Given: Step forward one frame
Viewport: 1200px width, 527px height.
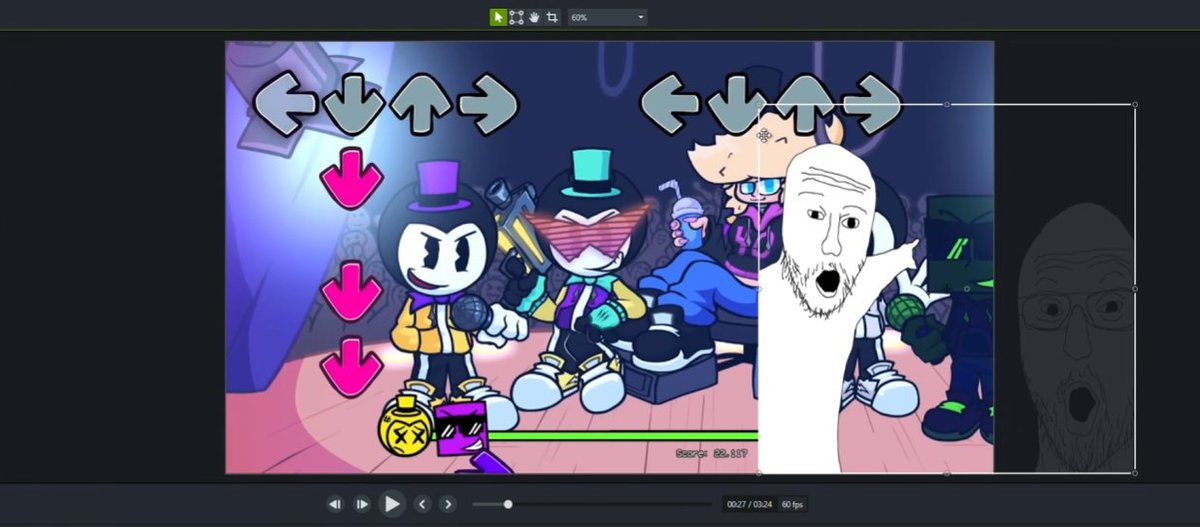Looking at the screenshot, I should tap(362, 504).
